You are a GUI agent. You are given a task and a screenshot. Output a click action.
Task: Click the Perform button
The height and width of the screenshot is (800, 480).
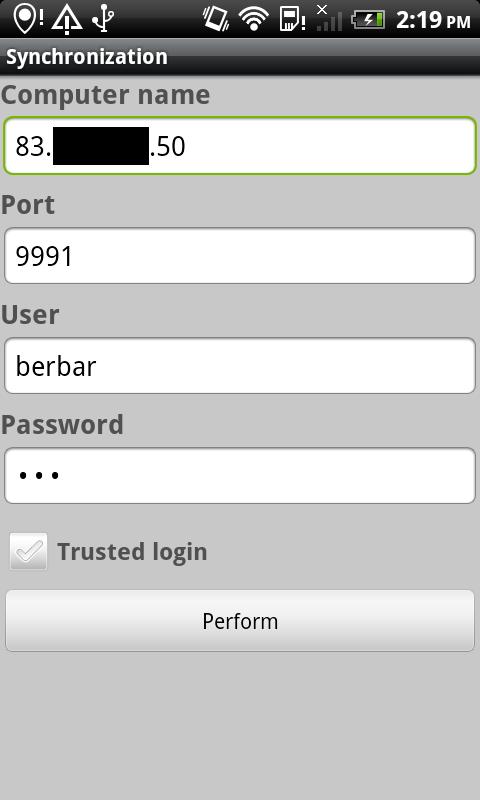(x=240, y=620)
